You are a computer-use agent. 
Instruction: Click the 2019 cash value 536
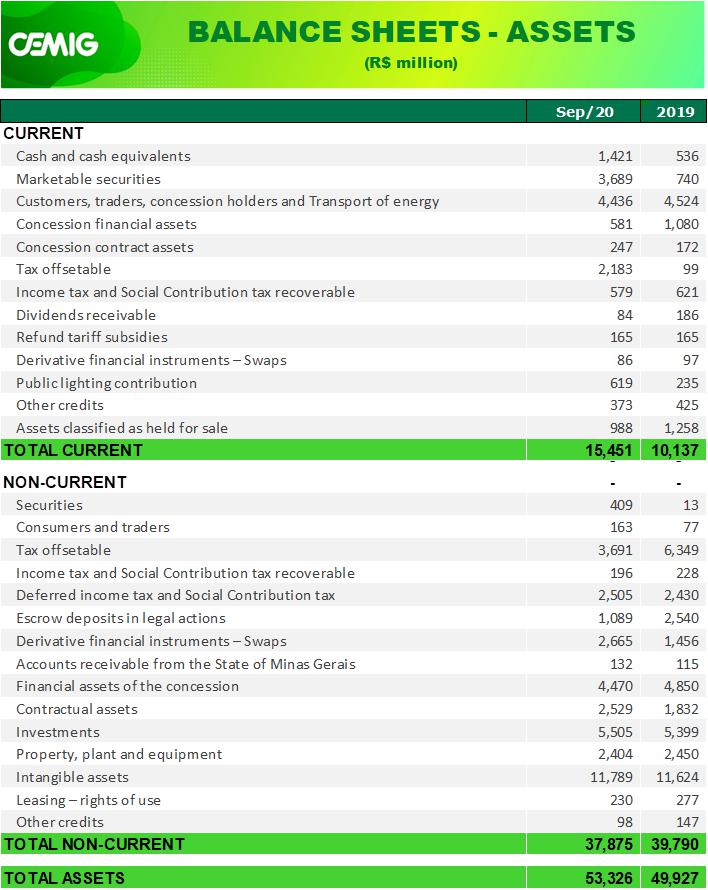pyautogui.click(x=687, y=156)
